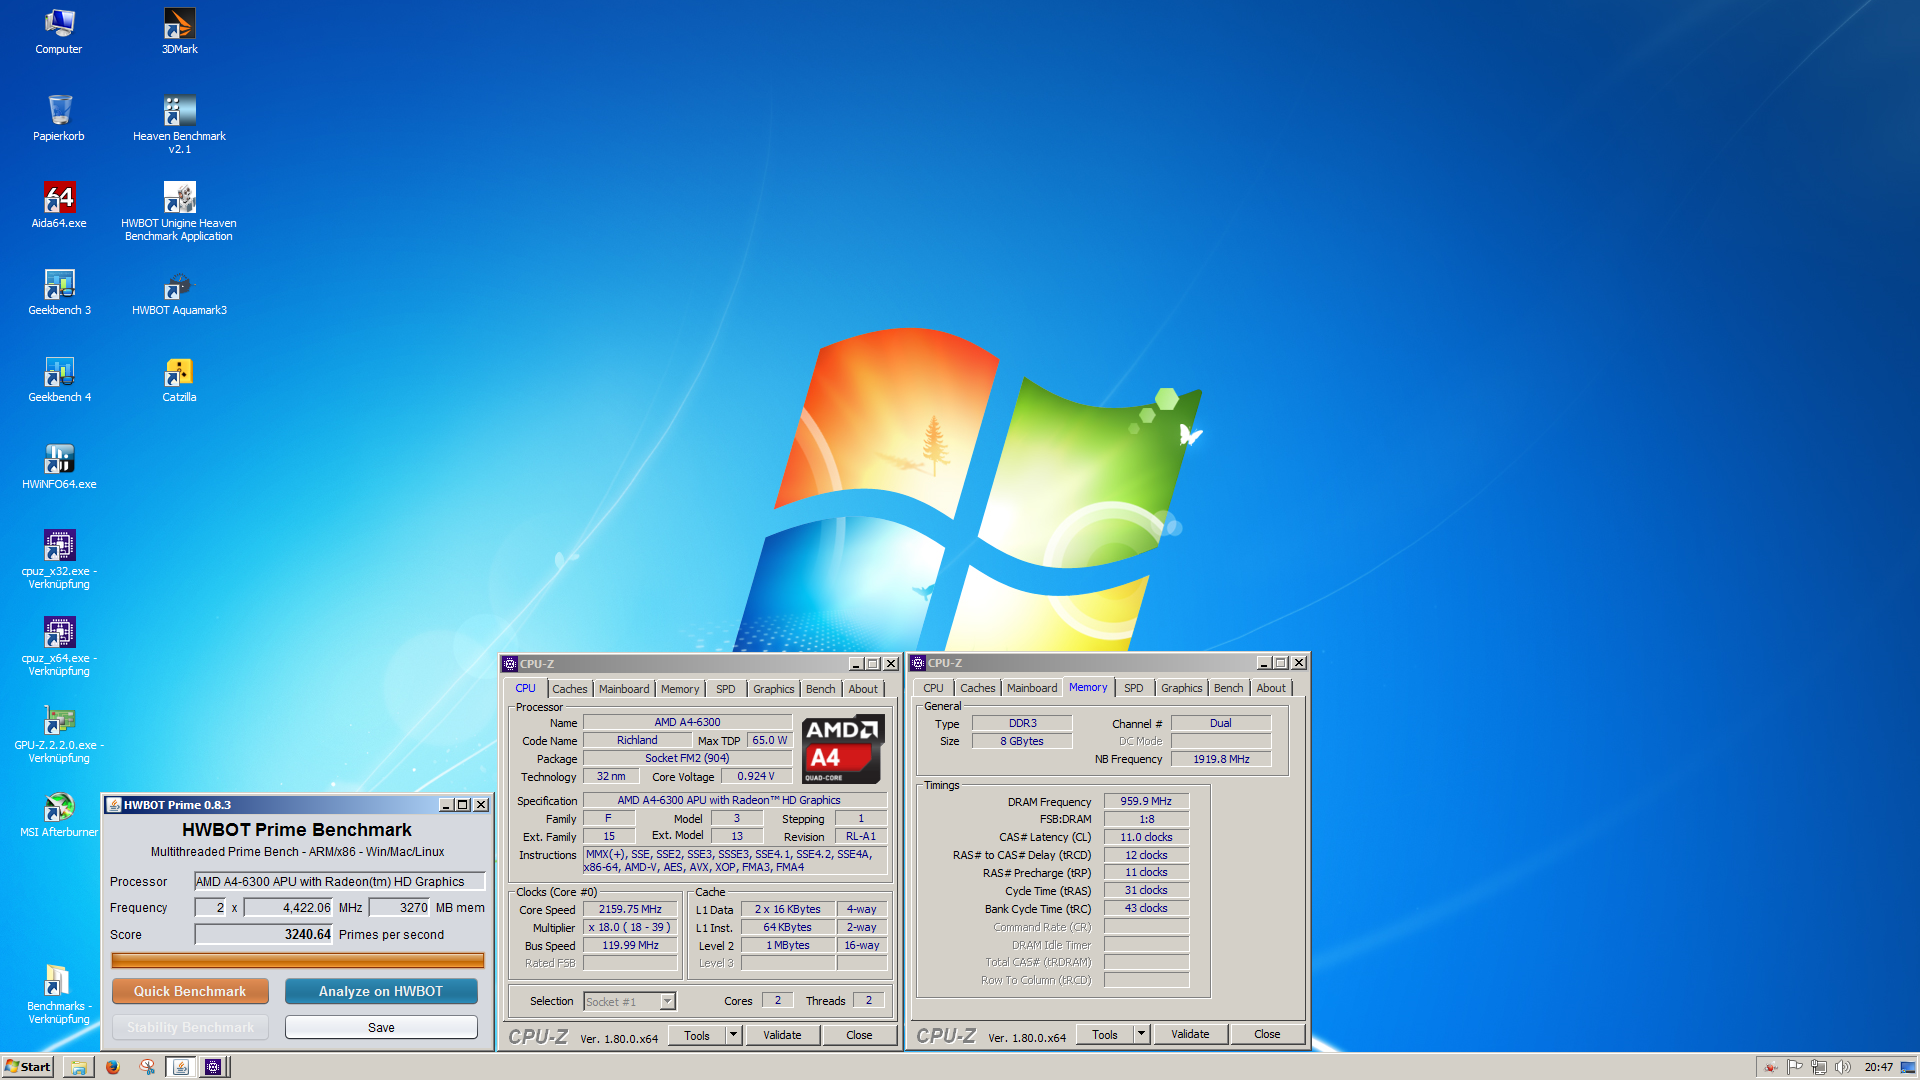Open the Benchmarks folder shortcut
Screen dimensions: 1920x1080
59,994
